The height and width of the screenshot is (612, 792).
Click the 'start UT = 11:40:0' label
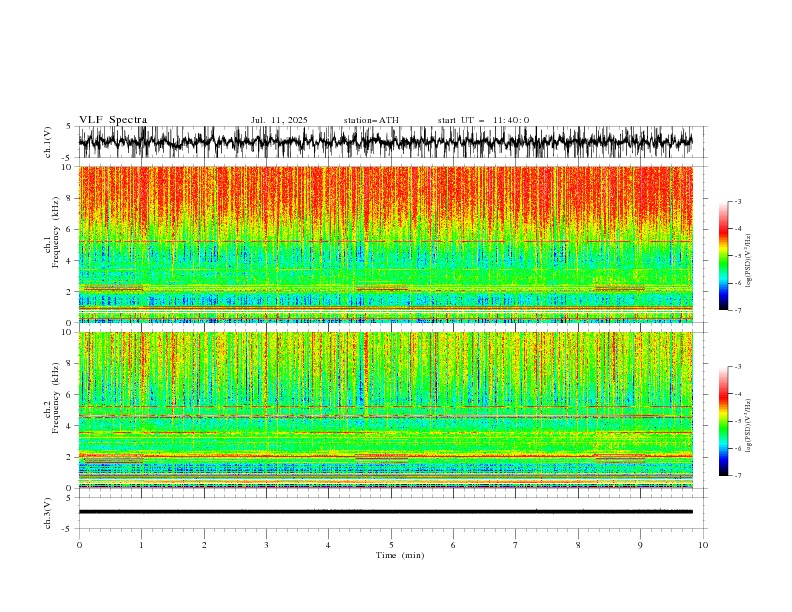(x=483, y=120)
